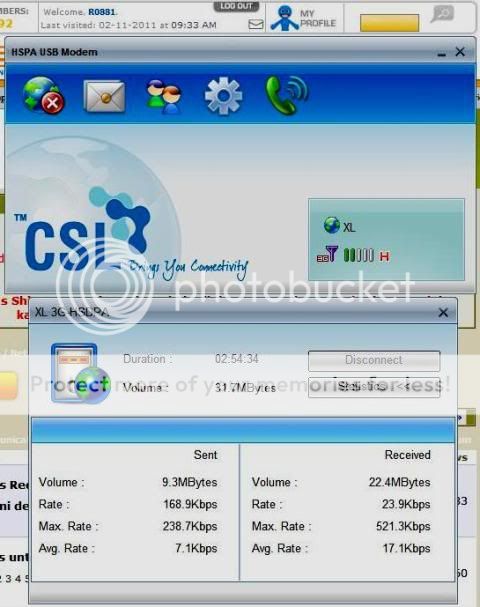Open the settings gear icon
This screenshot has height=607, width=480.
pyautogui.click(x=223, y=96)
